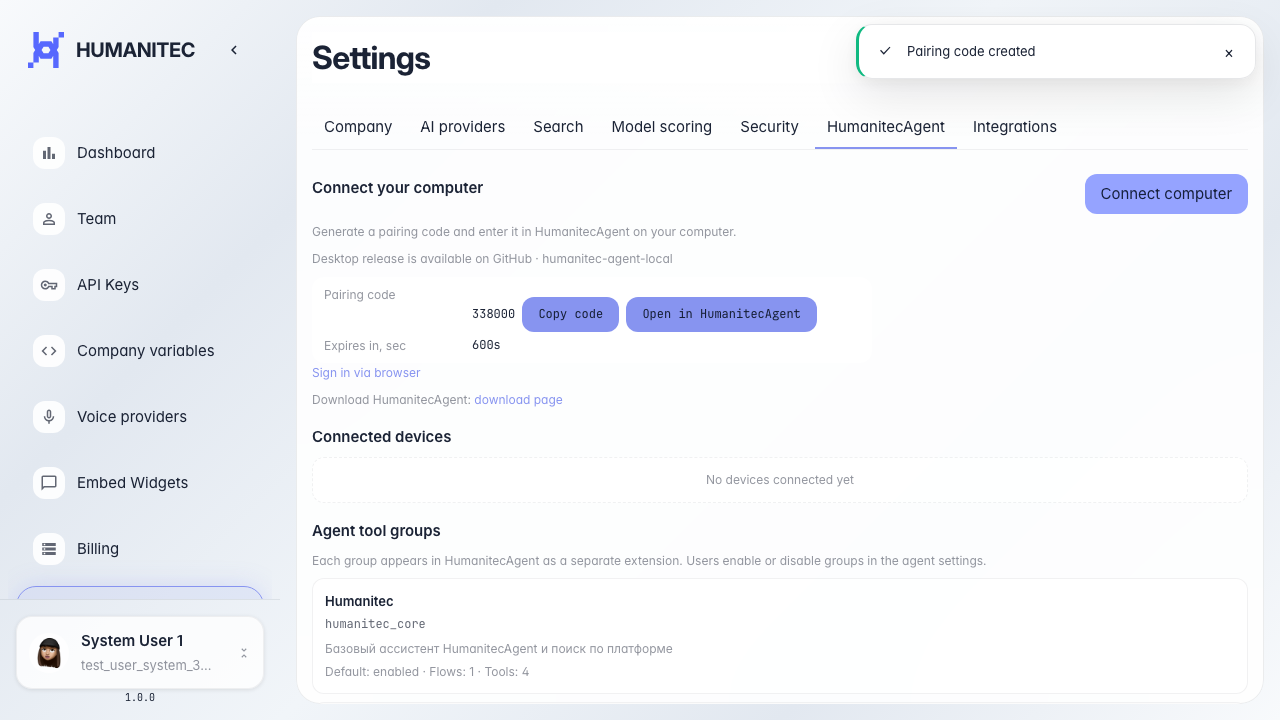Click the Company variables code icon
This screenshot has width=1280, height=720.
[x=49, y=351]
